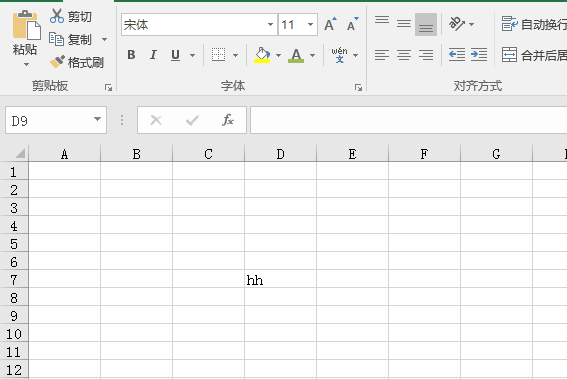Select cell D7 containing hh
This screenshot has width=567, height=379.
pos(280,279)
